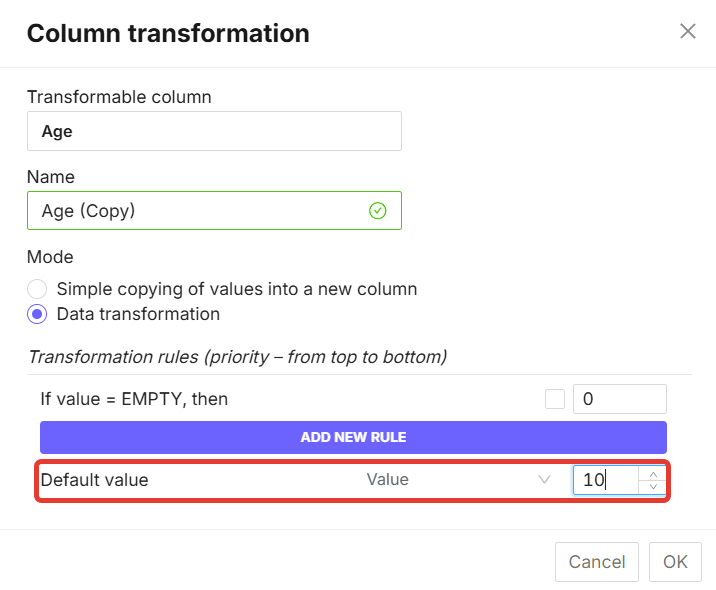The width and height of the screenshot is (716, 590).
Task: Click the Cancel button
Action: coord(597,562)
